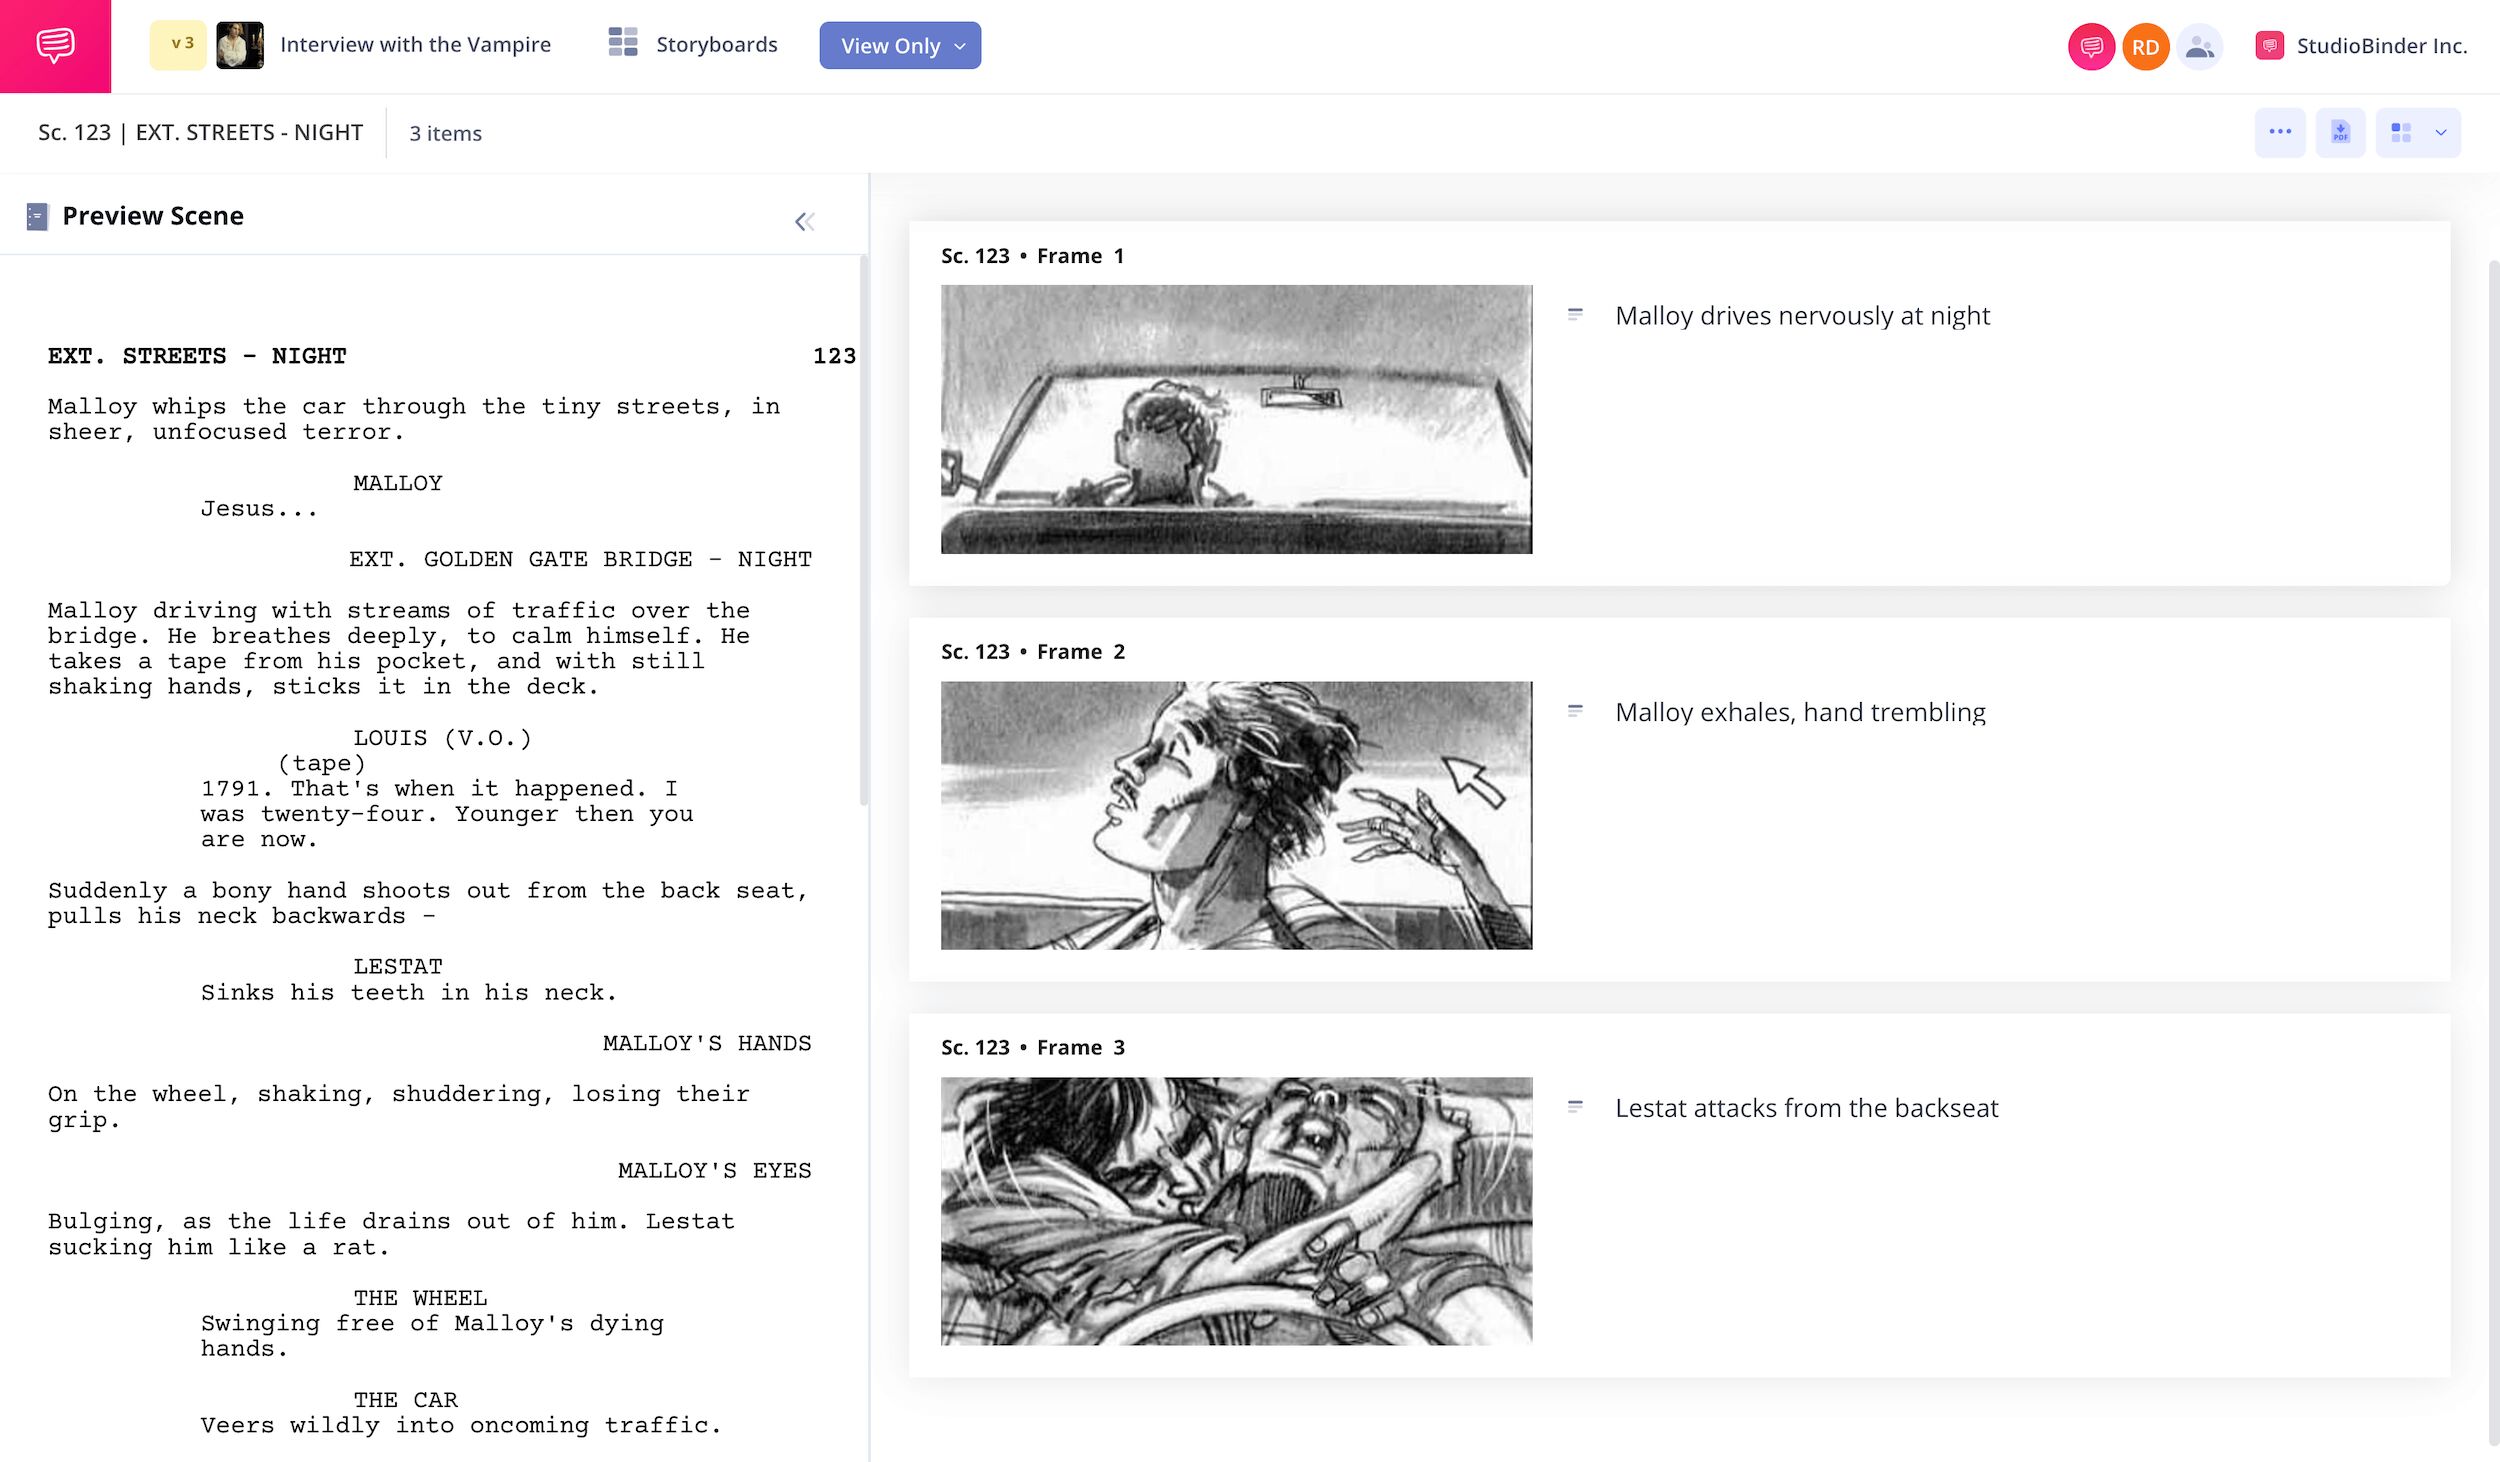Screen dimensions: 2500x1462
Task: Click the pink comments avatar icon
Action: [x=2089, y=47]
